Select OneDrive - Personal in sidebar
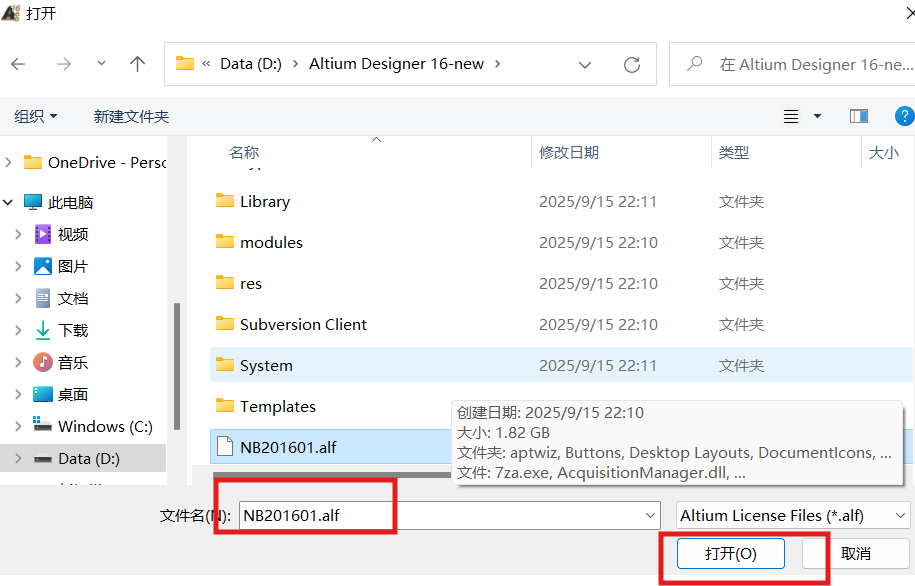This screenshot has width=915, height=586. click(95, 162)
